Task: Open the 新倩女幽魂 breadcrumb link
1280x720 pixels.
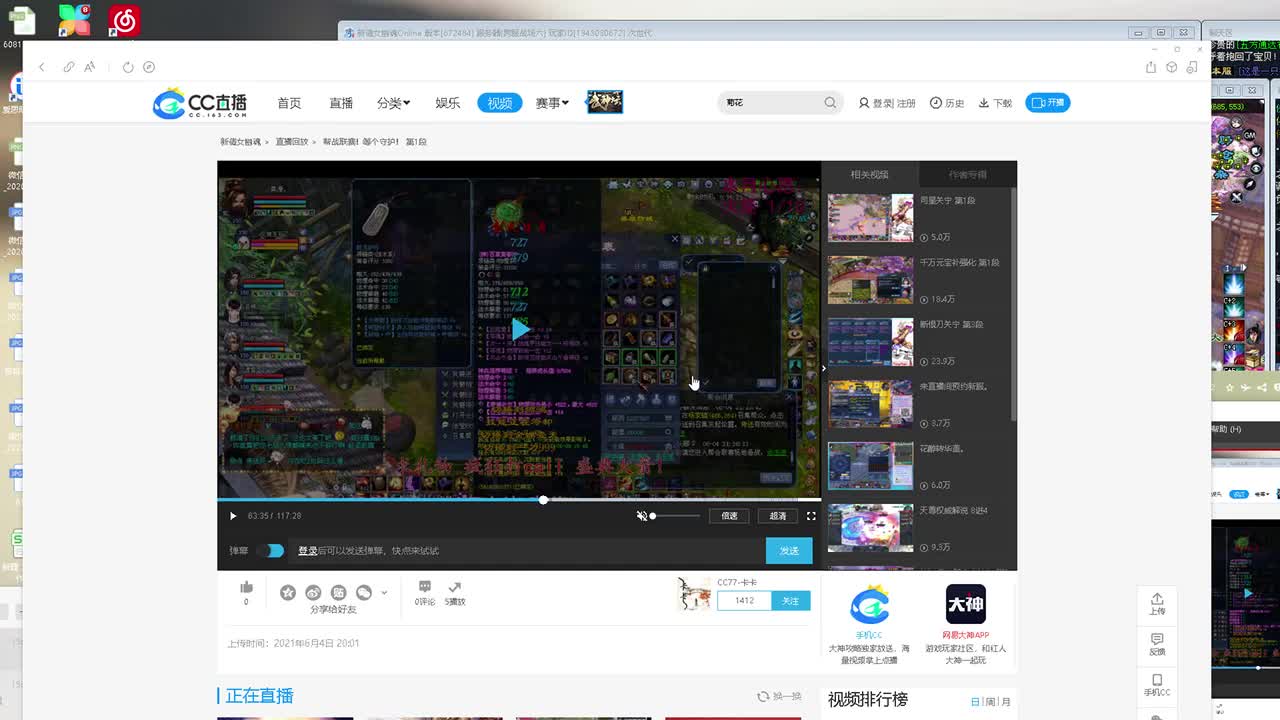Action: click(x=240, y=142)
